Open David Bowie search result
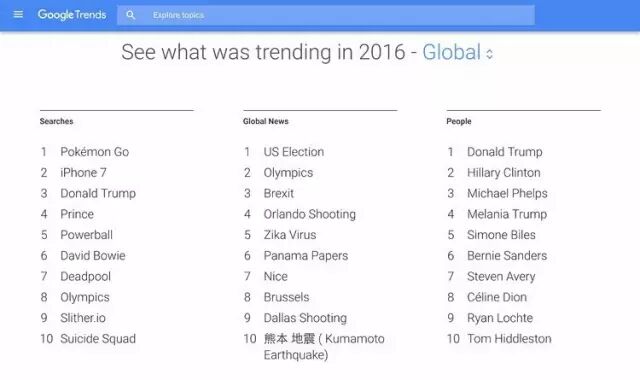 [93, 256]
